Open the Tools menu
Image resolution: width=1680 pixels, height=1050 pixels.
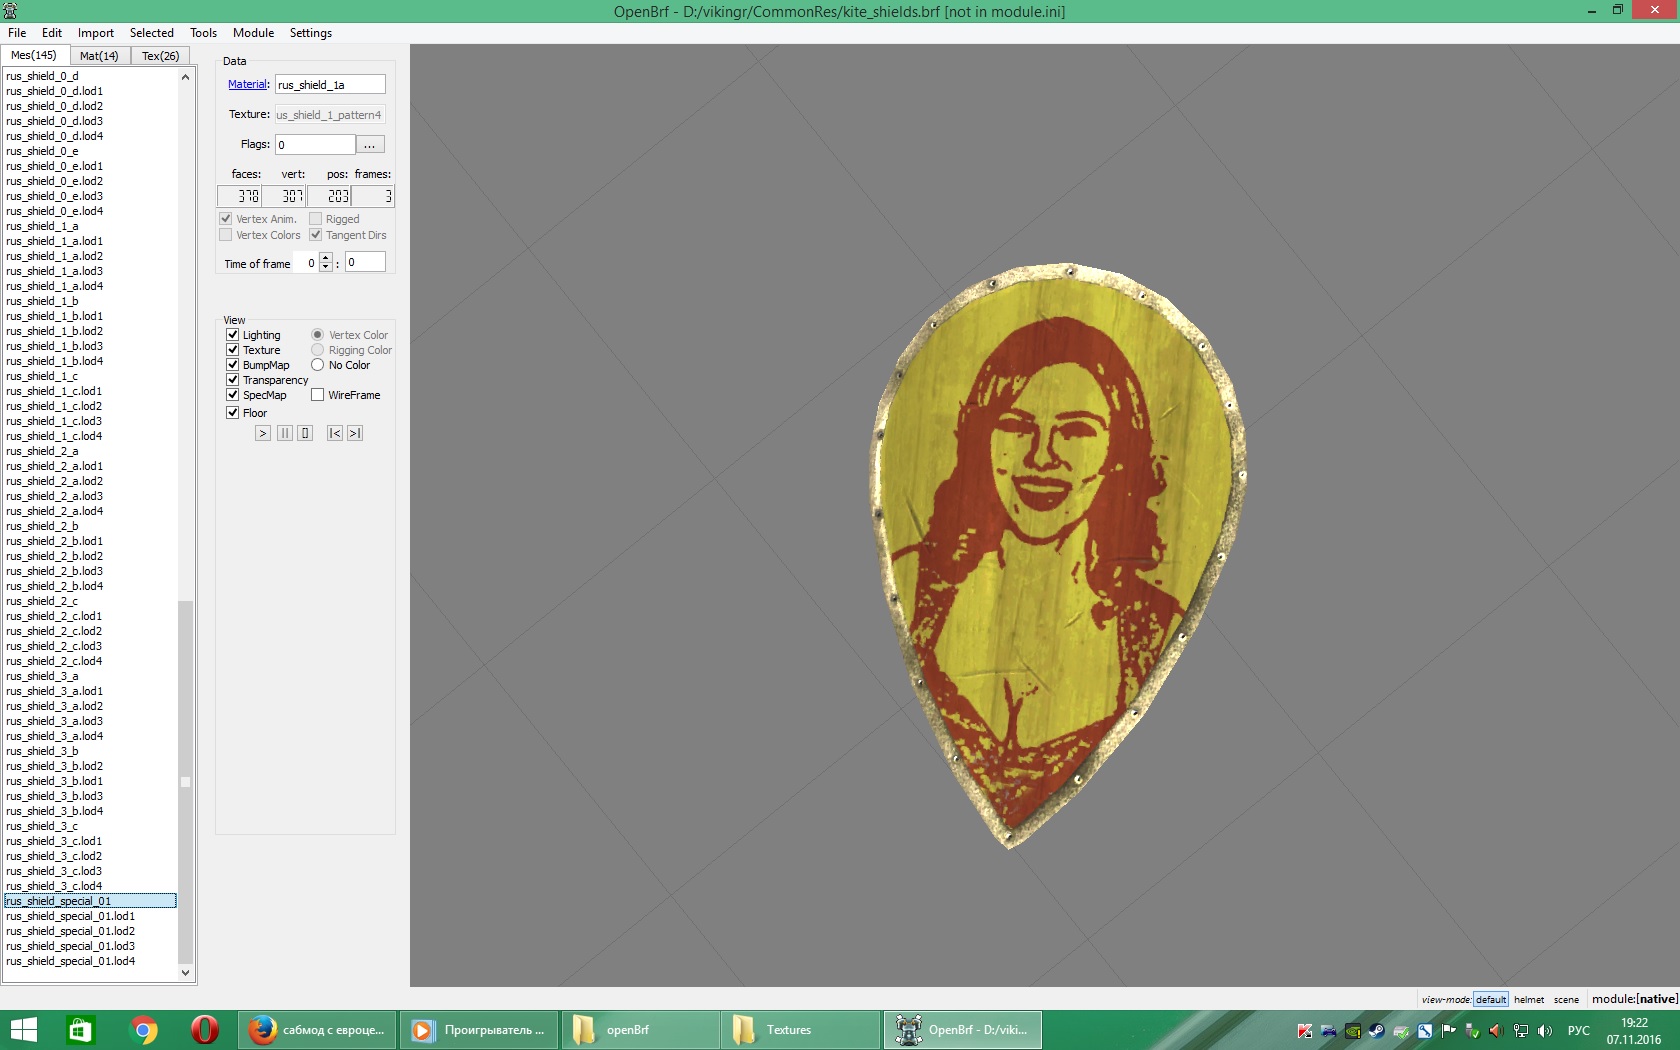click(x=204, y=33)
